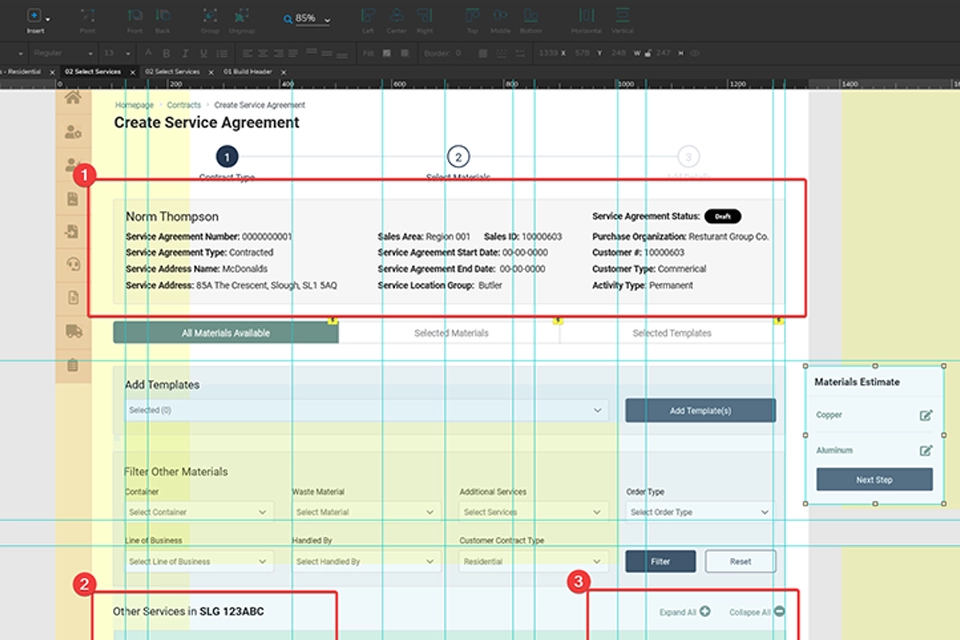
Task: Click the edit icon next to Copper
Action: click(926, 415)
